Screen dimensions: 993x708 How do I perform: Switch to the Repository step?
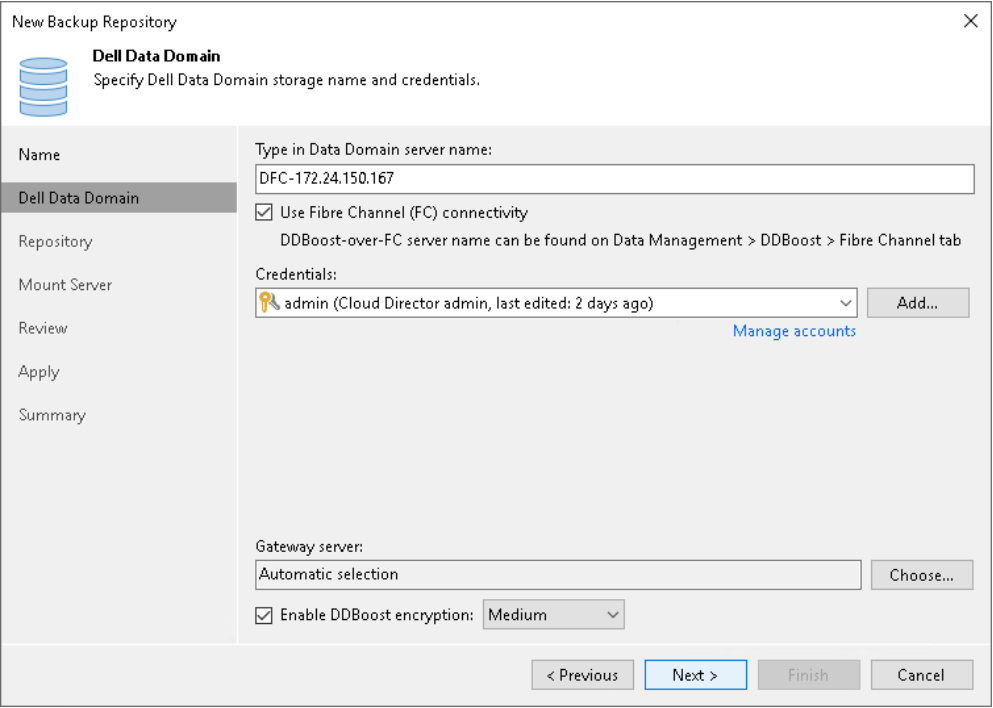(55, 241)
